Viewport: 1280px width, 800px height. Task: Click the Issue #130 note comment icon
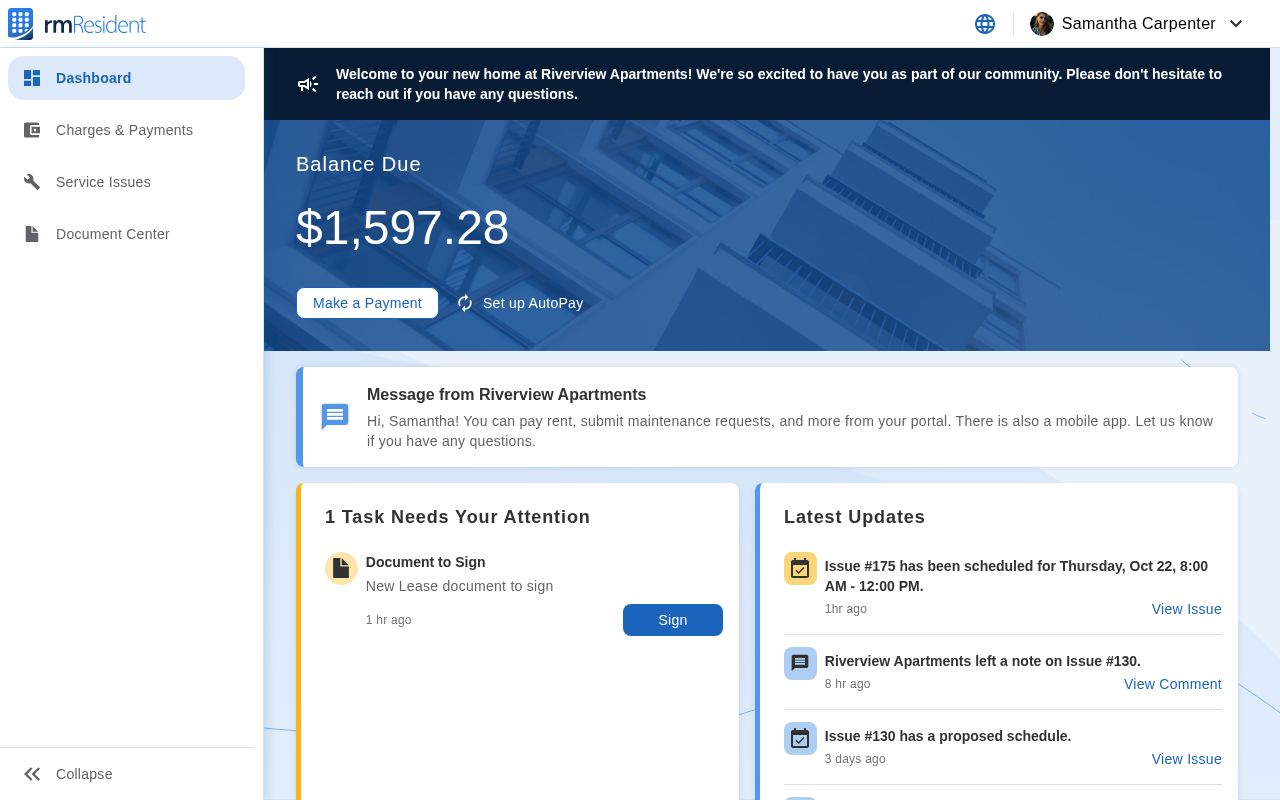point(800,663)
